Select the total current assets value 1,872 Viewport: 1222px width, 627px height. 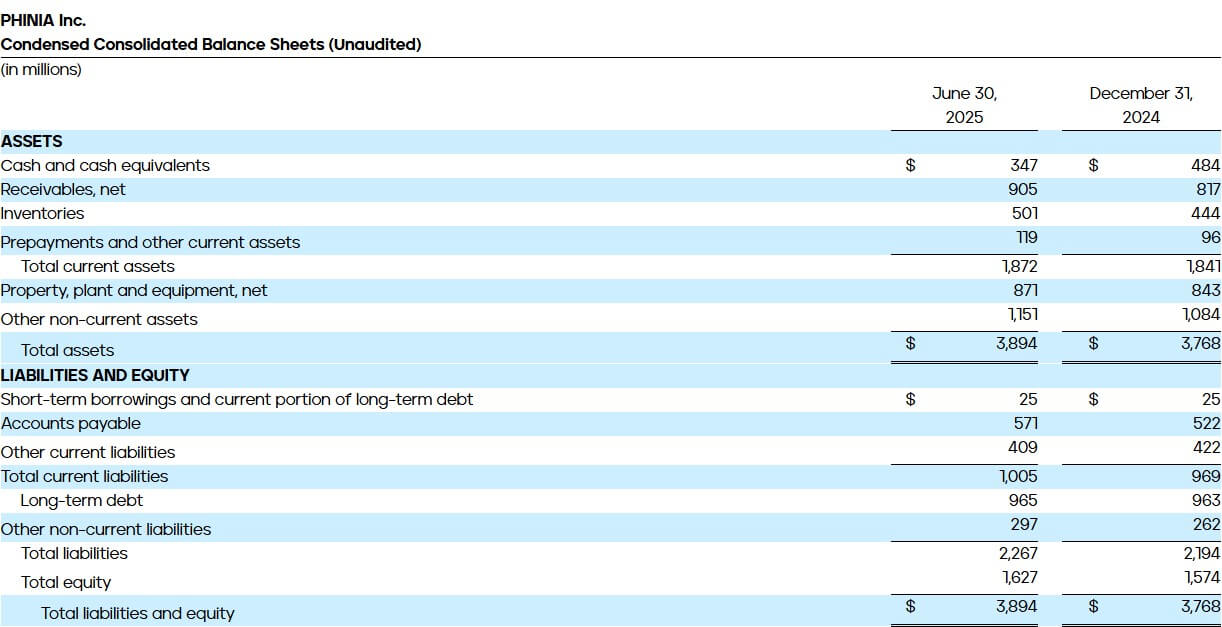tap(1020, 266)
